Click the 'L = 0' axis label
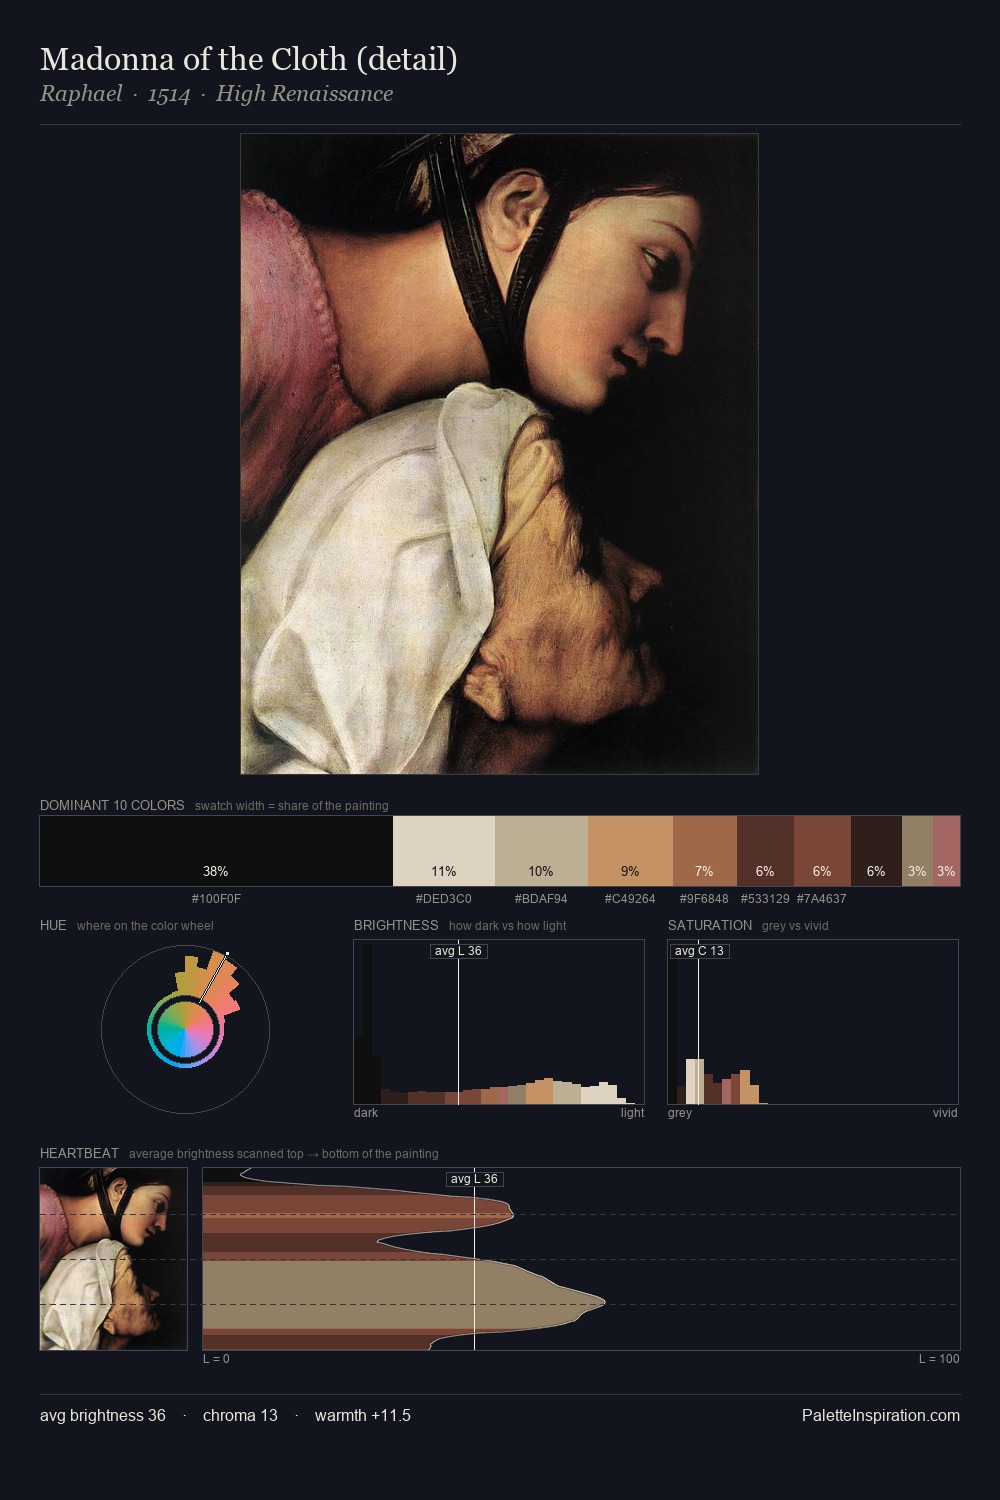Screen dimensions: 1000x1500 point(216,1359)
